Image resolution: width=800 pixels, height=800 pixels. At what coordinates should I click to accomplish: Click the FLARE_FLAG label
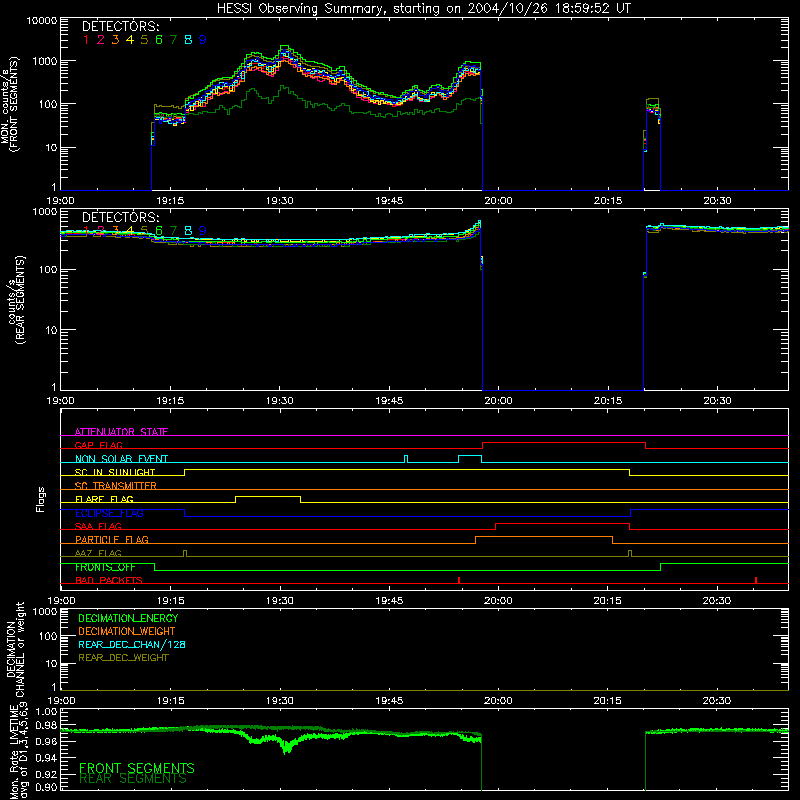104,499
